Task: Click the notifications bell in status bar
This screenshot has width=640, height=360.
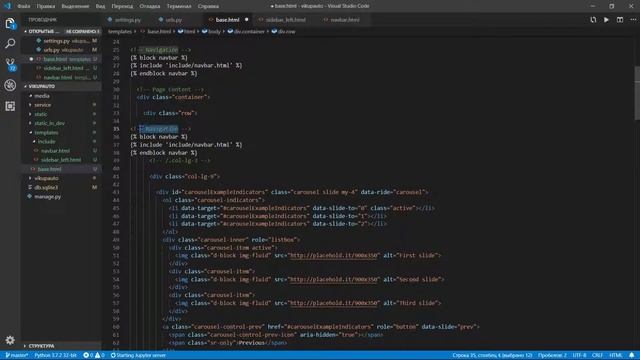Action: click(x=632, y=355)
